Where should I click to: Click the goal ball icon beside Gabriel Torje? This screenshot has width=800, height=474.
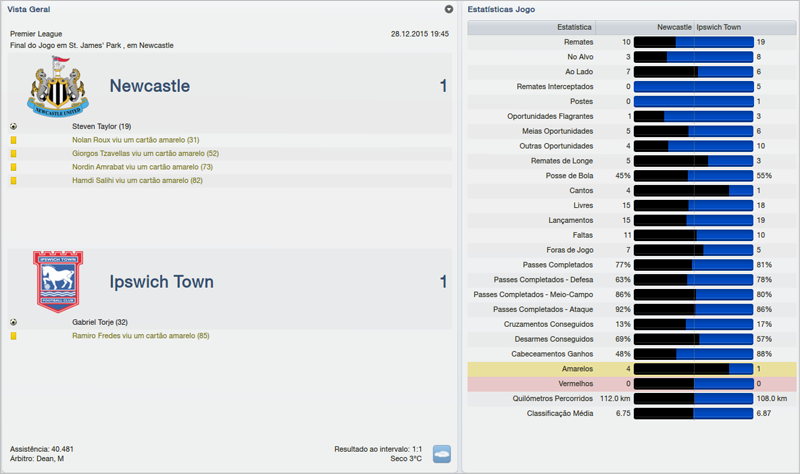[x=14, y=322]
